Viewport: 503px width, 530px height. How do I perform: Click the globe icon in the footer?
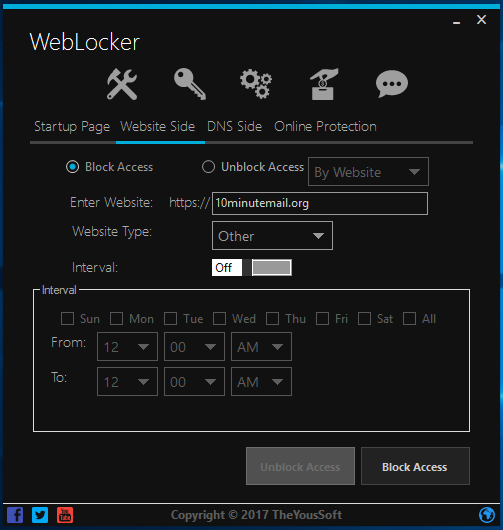coord(487,515)
